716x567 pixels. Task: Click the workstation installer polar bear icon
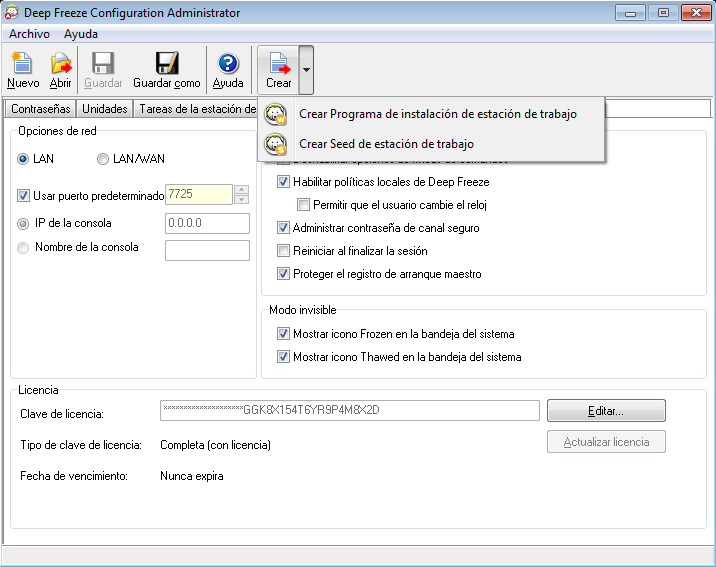pyautogui.click(x=275, y=114)
